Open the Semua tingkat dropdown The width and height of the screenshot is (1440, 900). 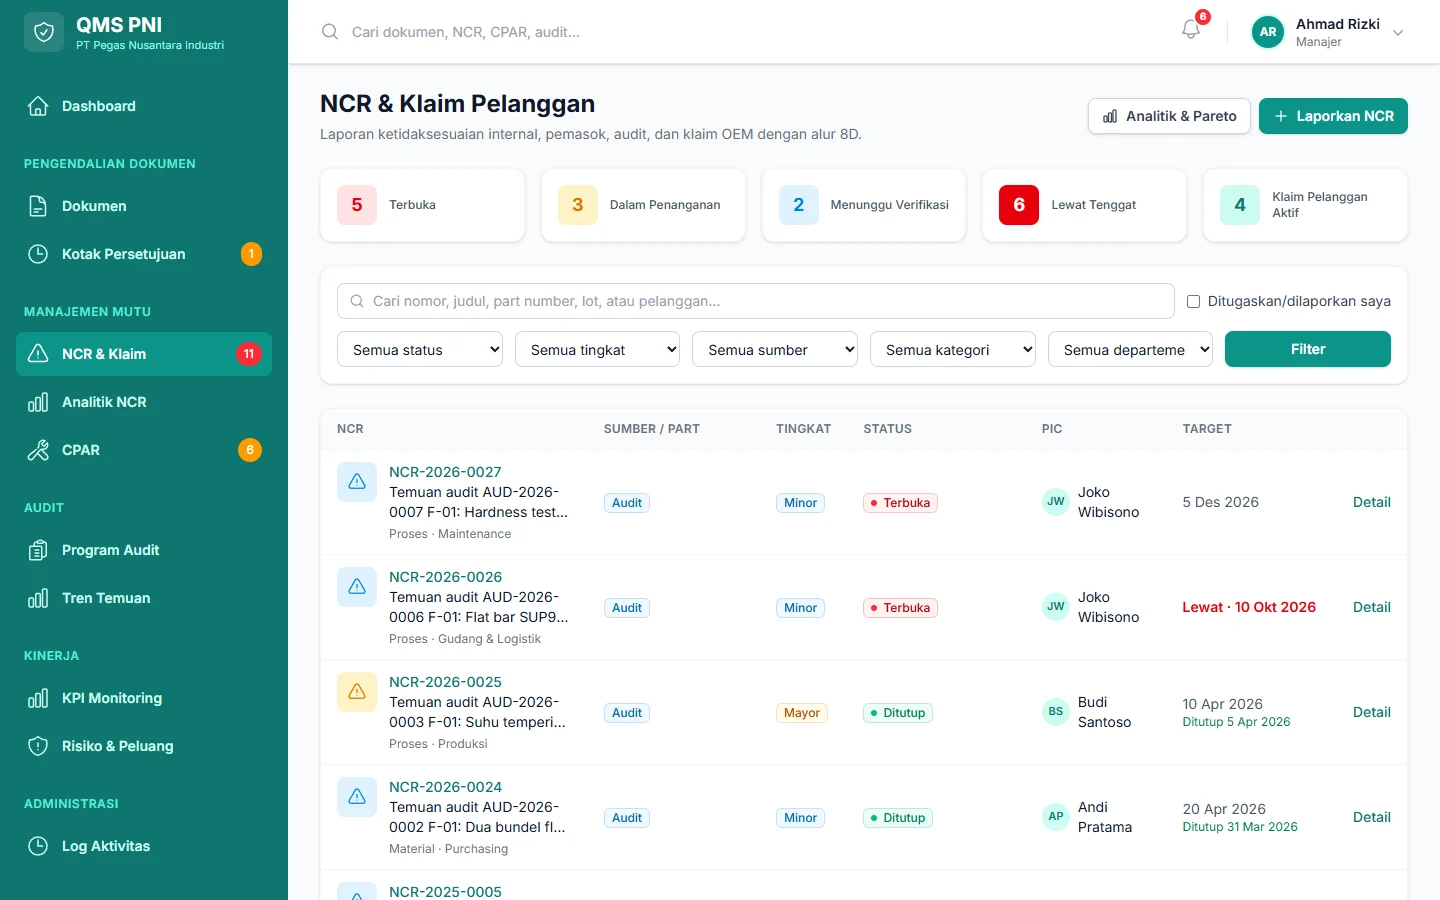point(597,349)
